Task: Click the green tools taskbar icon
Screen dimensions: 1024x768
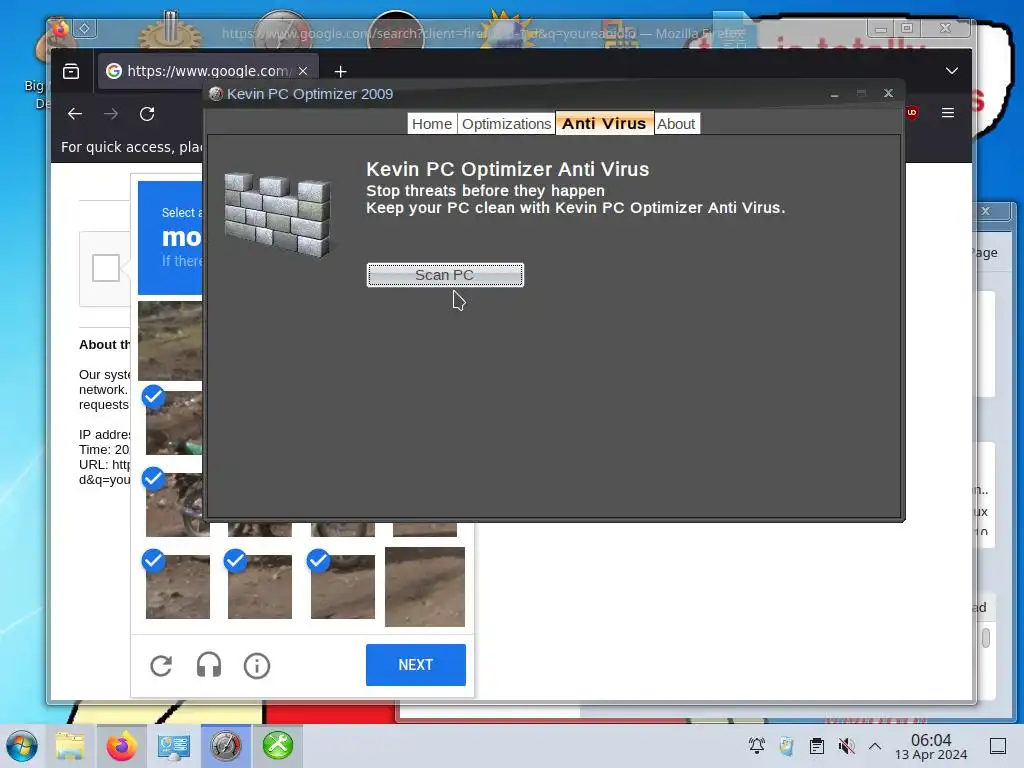Action: pyautogui.click(x=278, y=746)
